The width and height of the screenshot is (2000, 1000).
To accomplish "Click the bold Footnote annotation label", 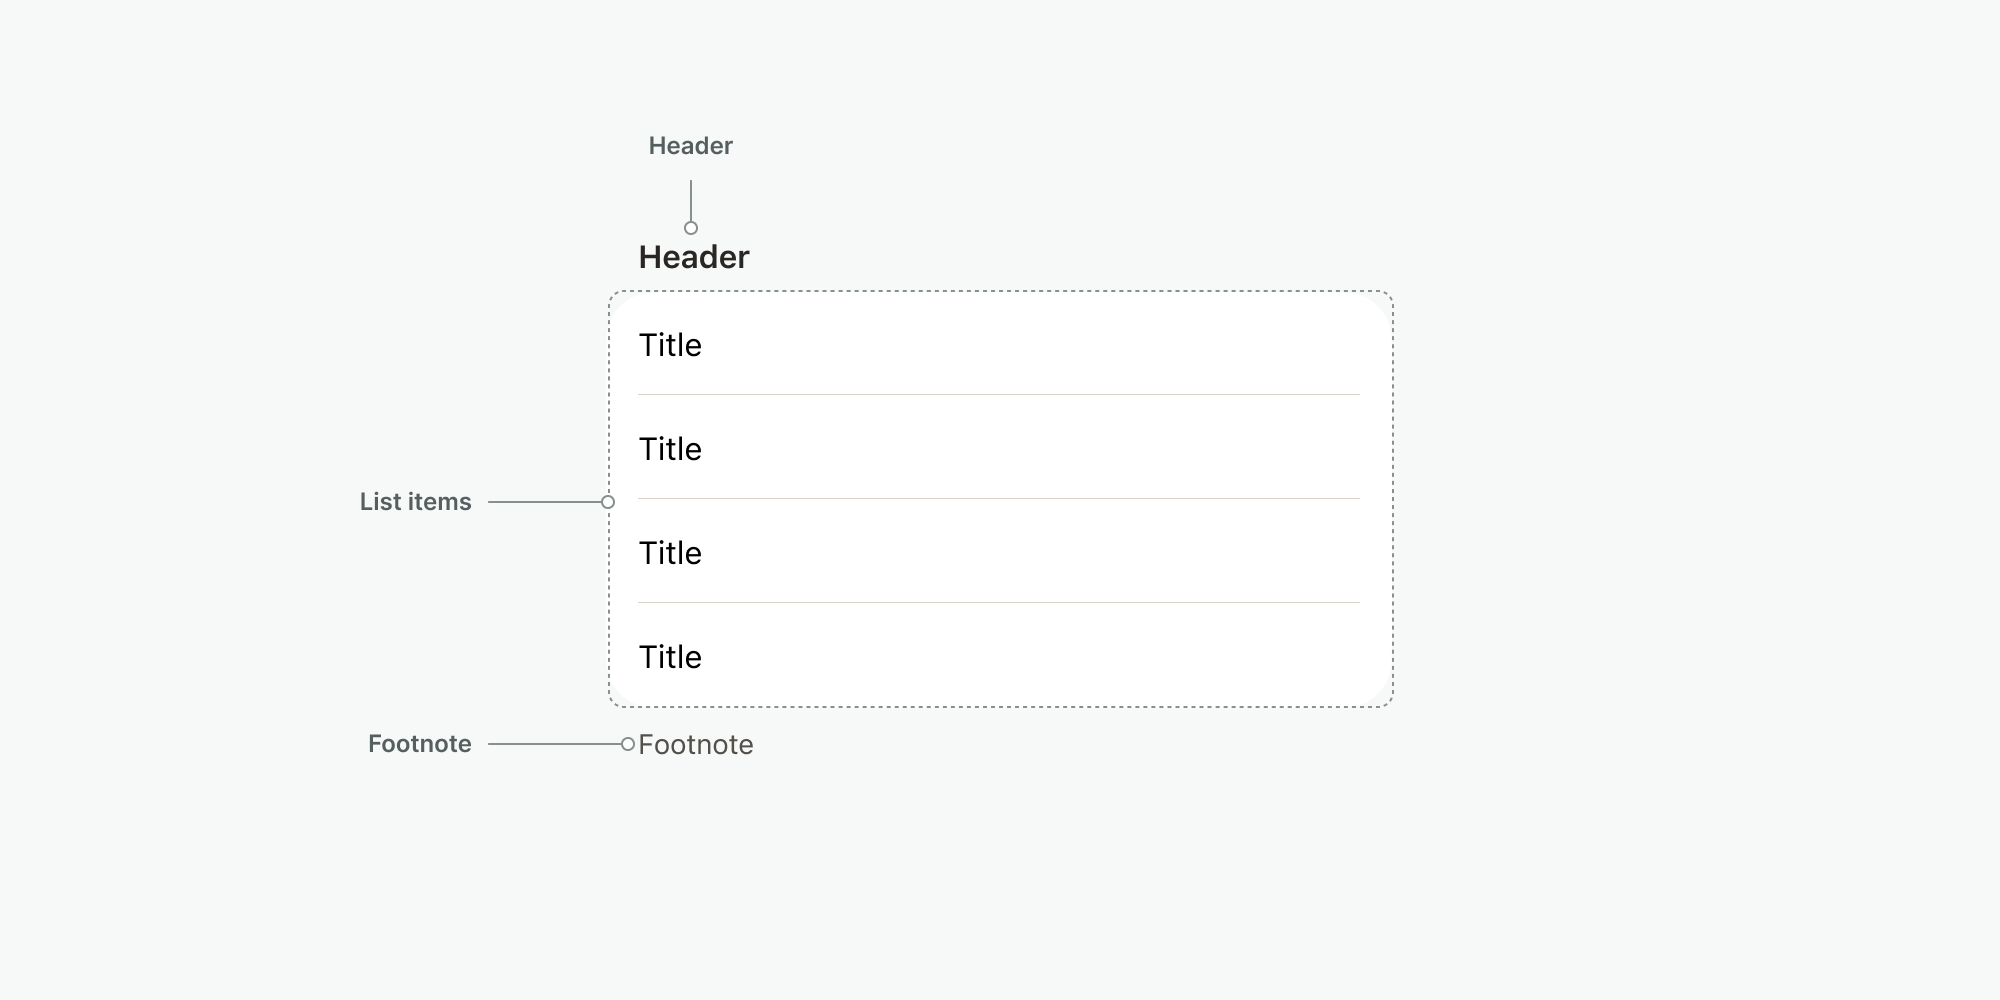I will 419,744.
